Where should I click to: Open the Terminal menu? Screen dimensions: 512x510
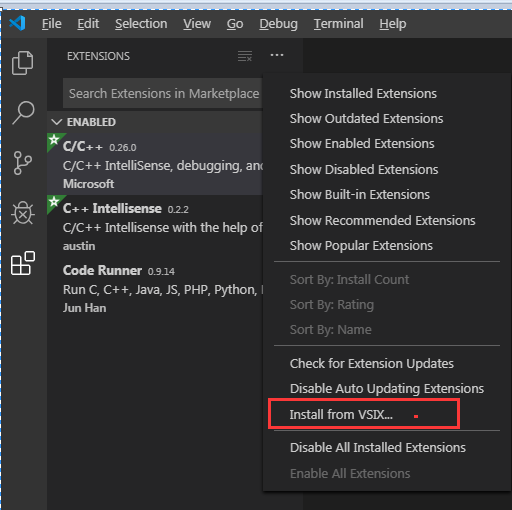pyautogui.click(x=338, y=24)
